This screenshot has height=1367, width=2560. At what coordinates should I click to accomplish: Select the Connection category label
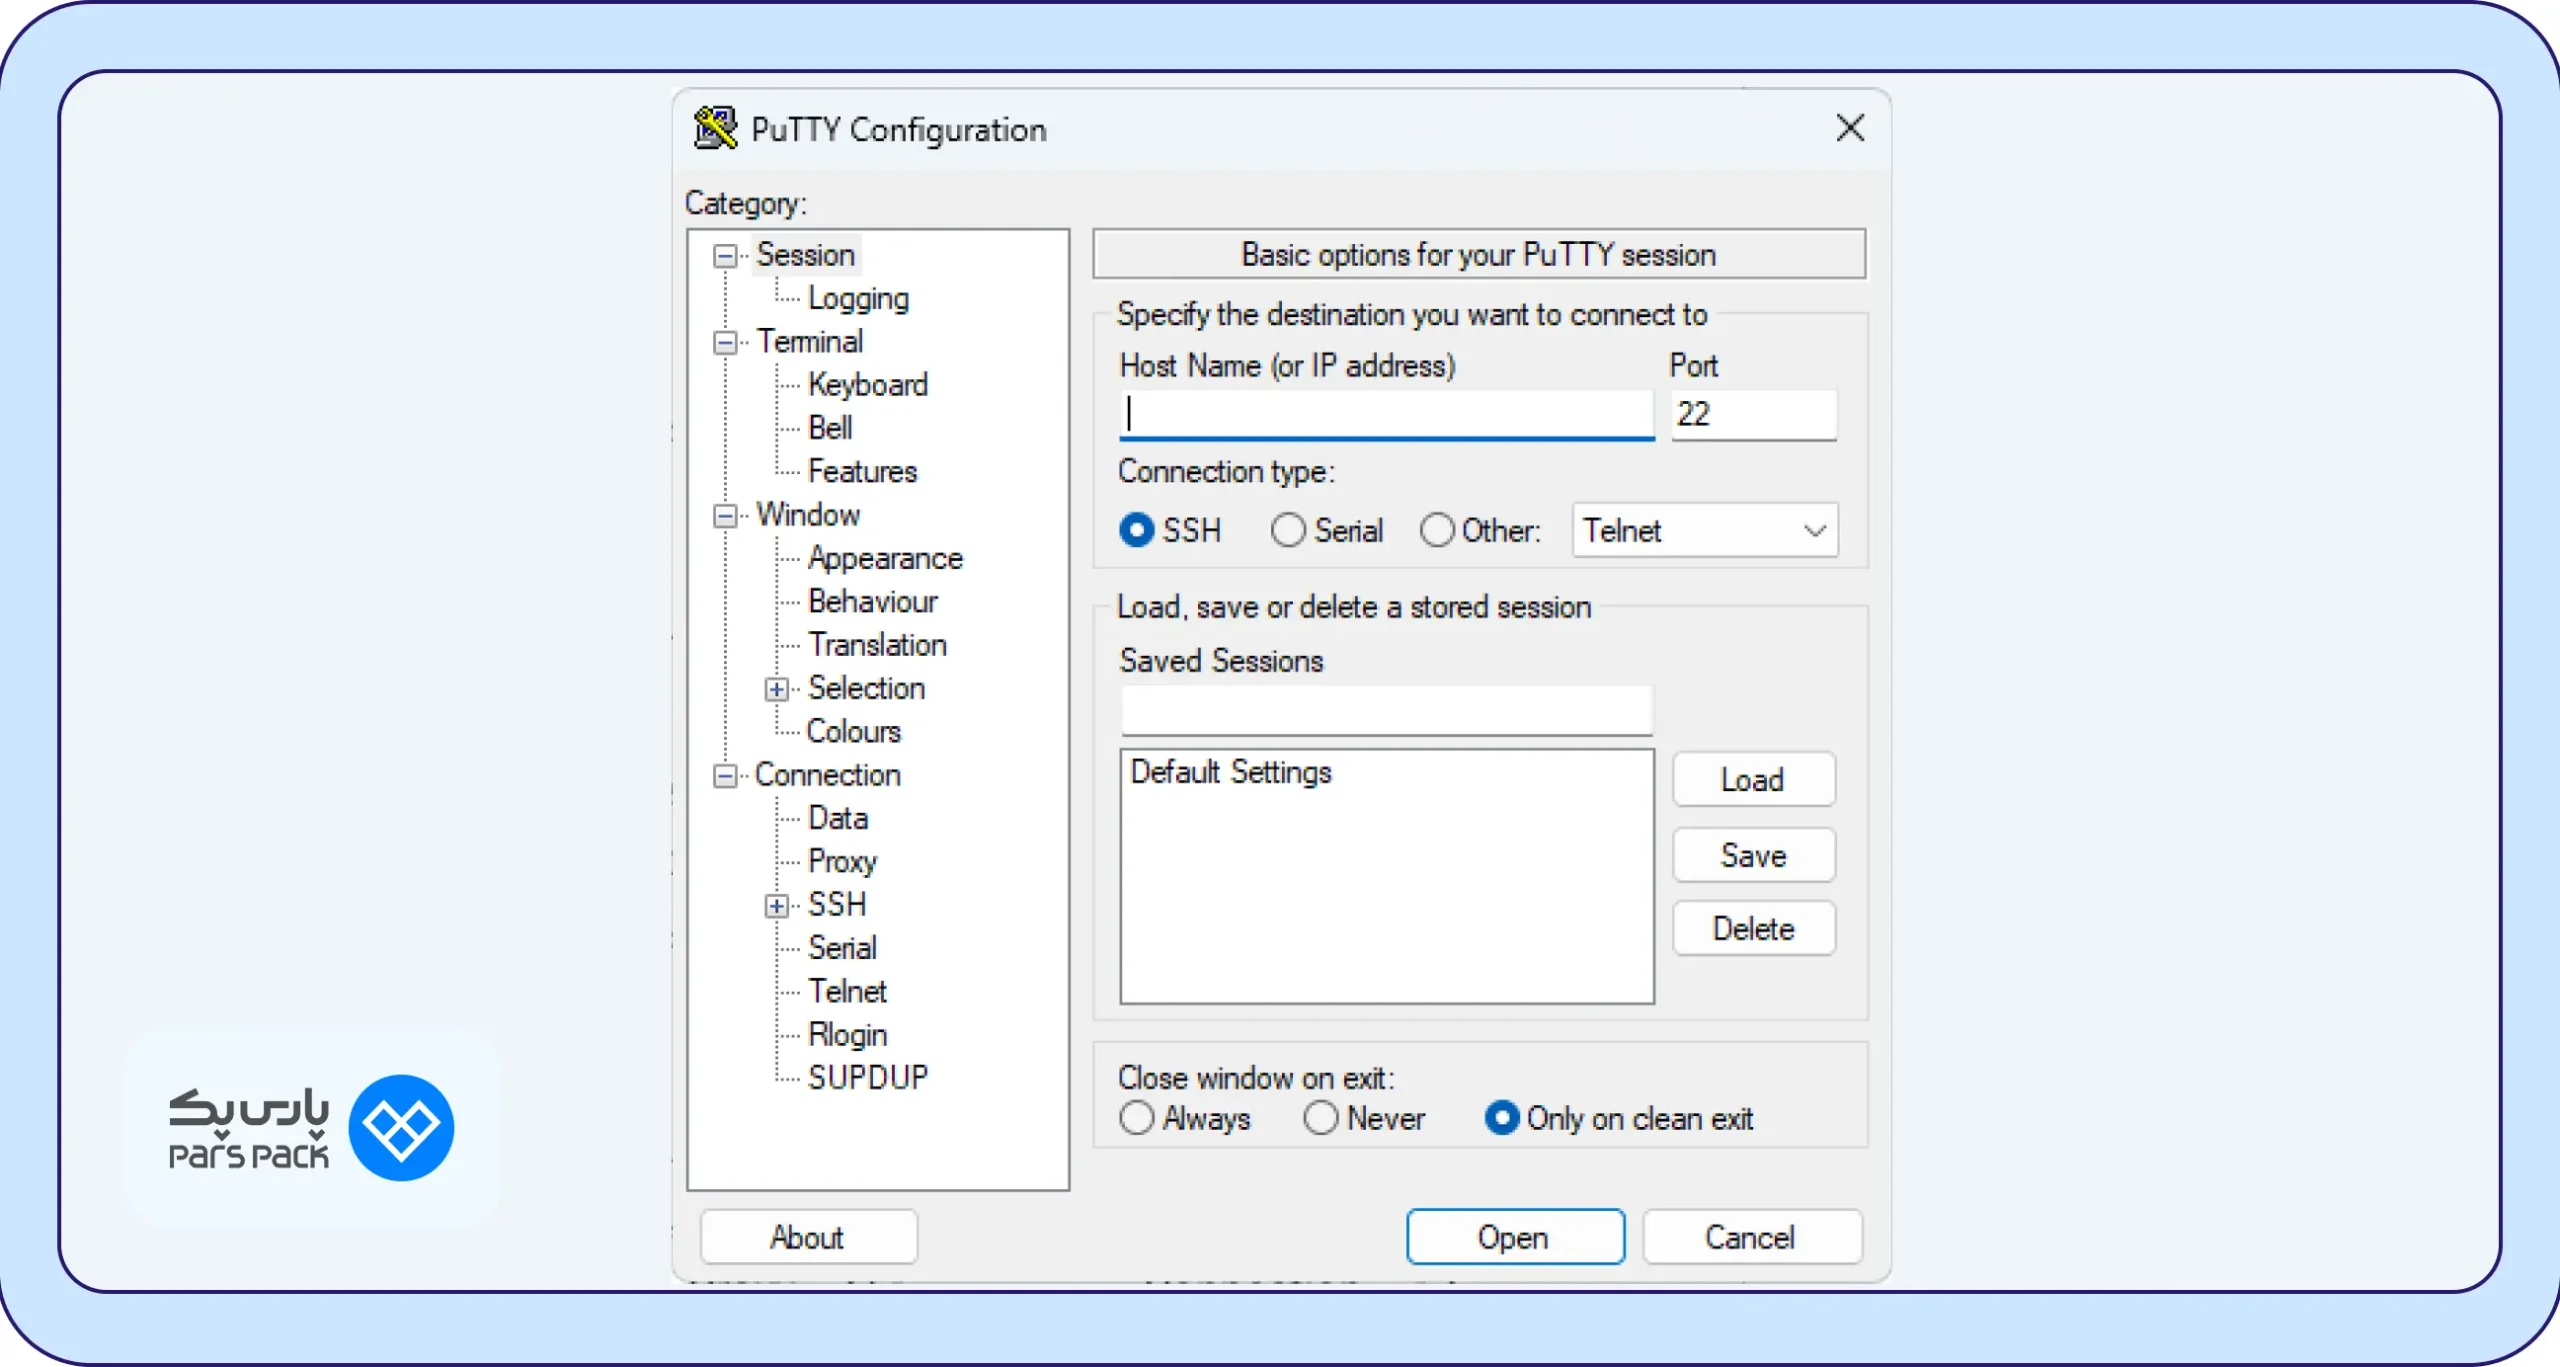point(827,775)
